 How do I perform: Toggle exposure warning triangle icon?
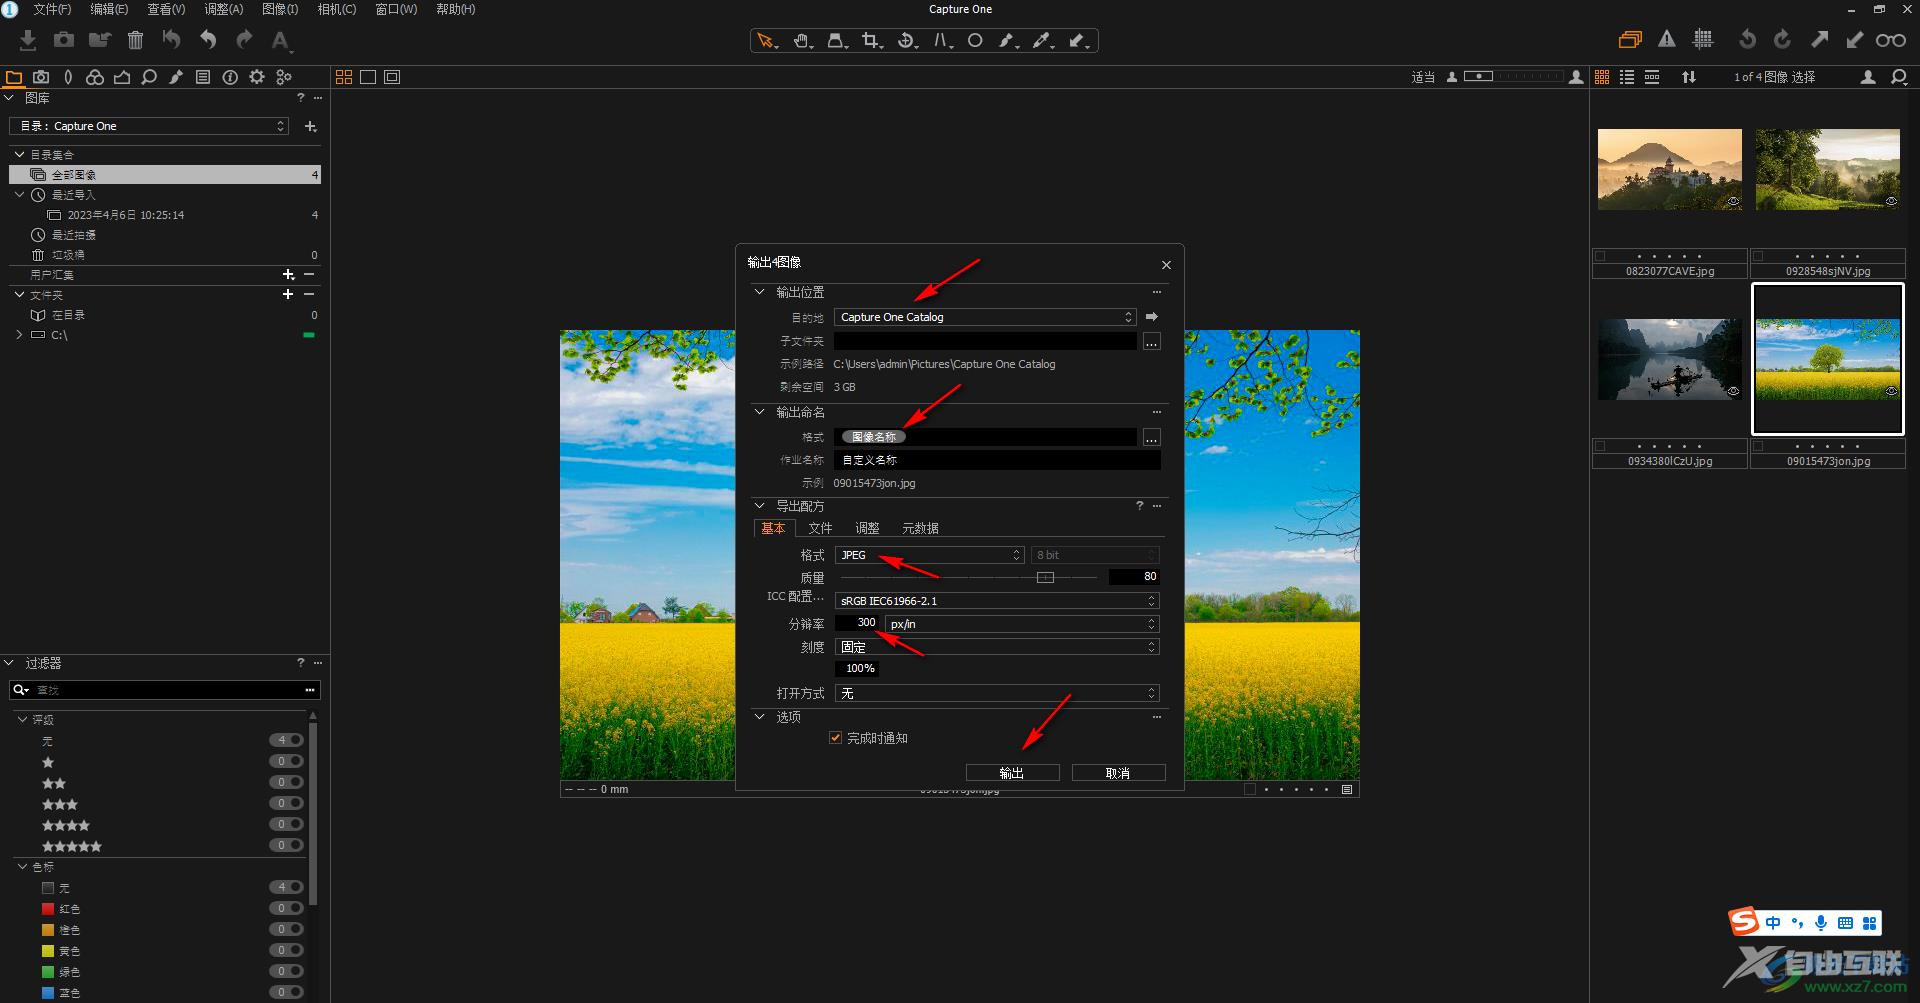click(1666, 39)
